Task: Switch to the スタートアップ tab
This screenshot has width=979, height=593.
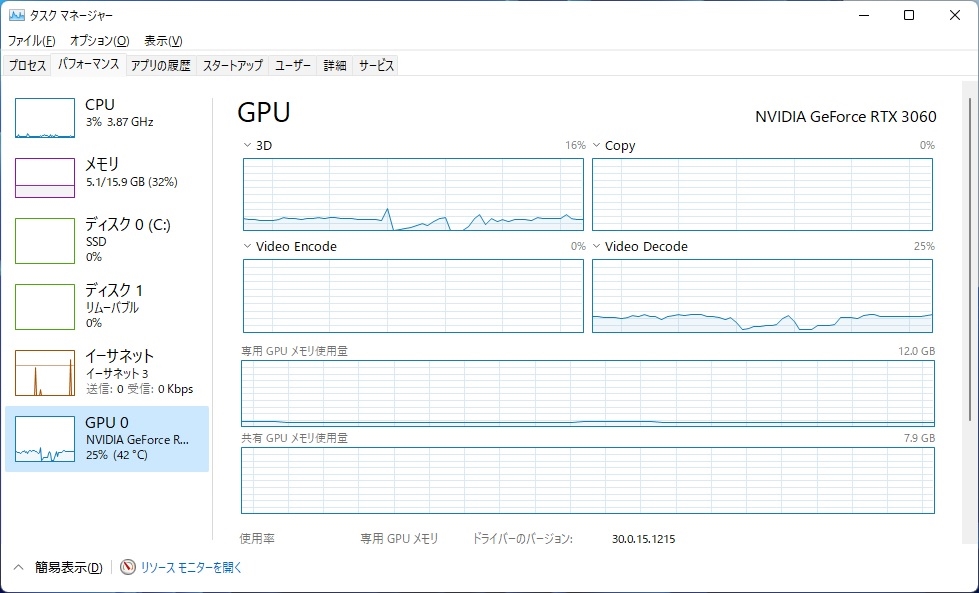Action: 232,66
